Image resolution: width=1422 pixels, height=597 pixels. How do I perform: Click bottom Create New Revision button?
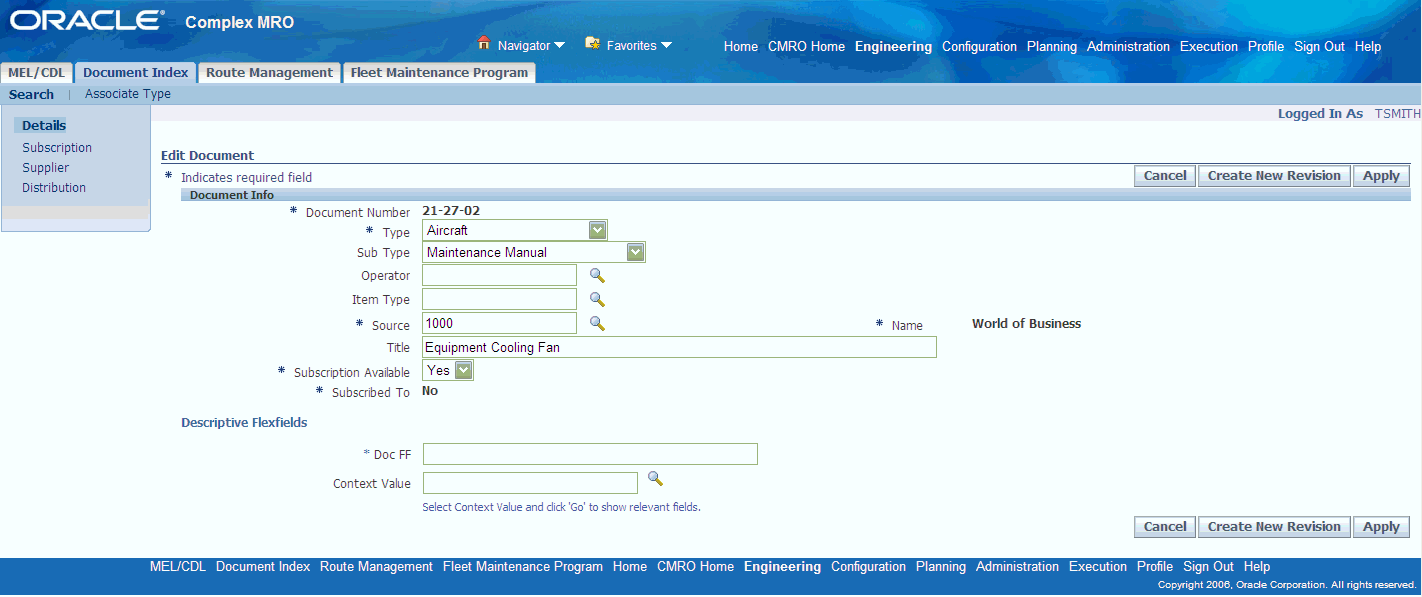tap(1274, 527)
